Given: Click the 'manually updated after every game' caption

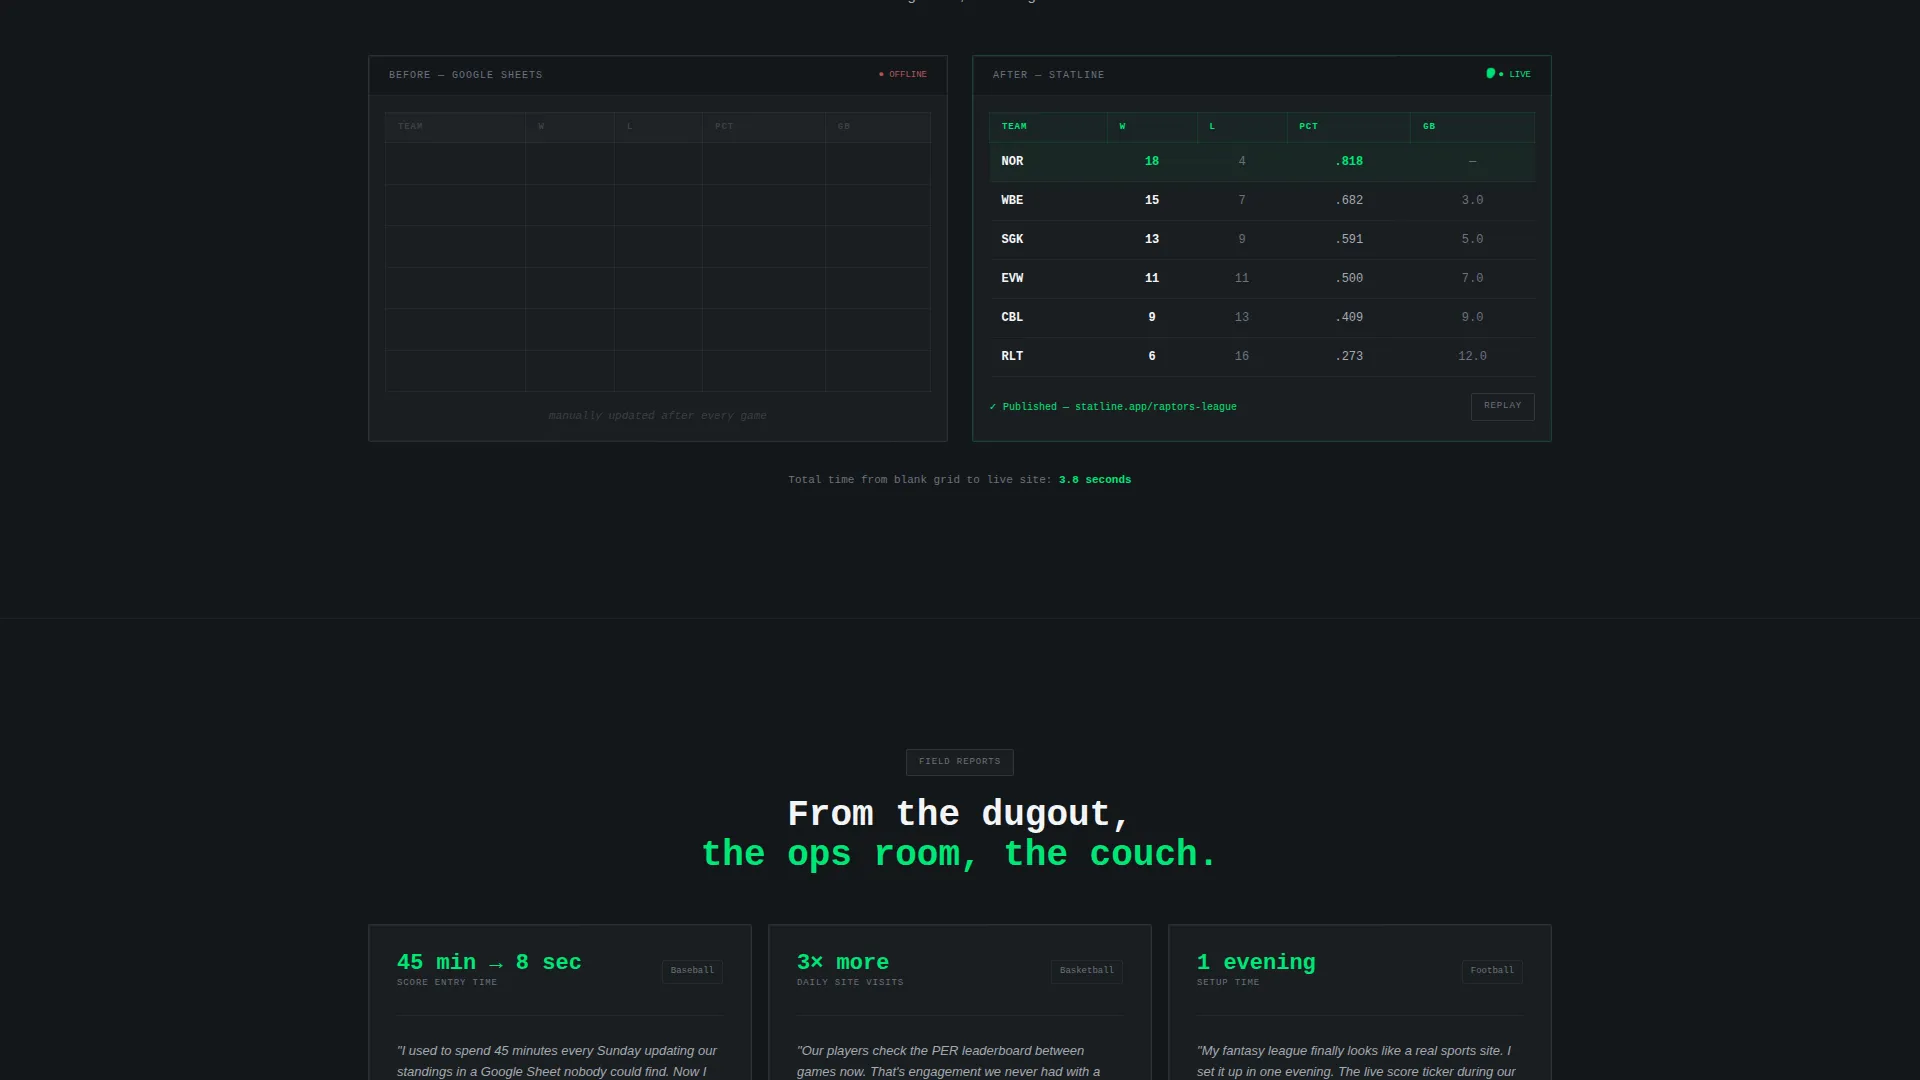Looking at the screenshot, I should [658, 416].
